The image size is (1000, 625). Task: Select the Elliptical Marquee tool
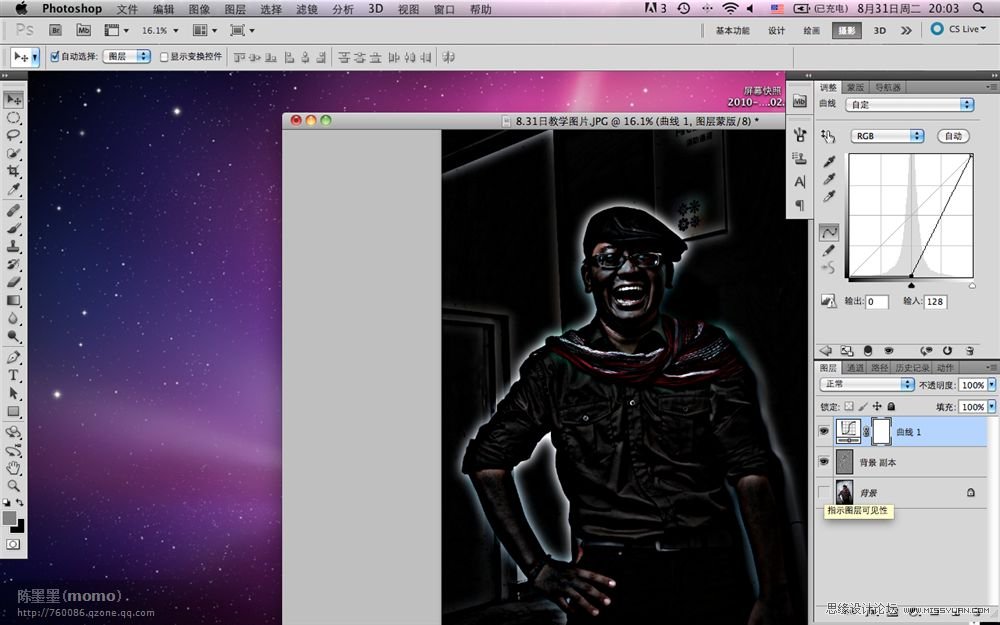[x=13, y=118]
